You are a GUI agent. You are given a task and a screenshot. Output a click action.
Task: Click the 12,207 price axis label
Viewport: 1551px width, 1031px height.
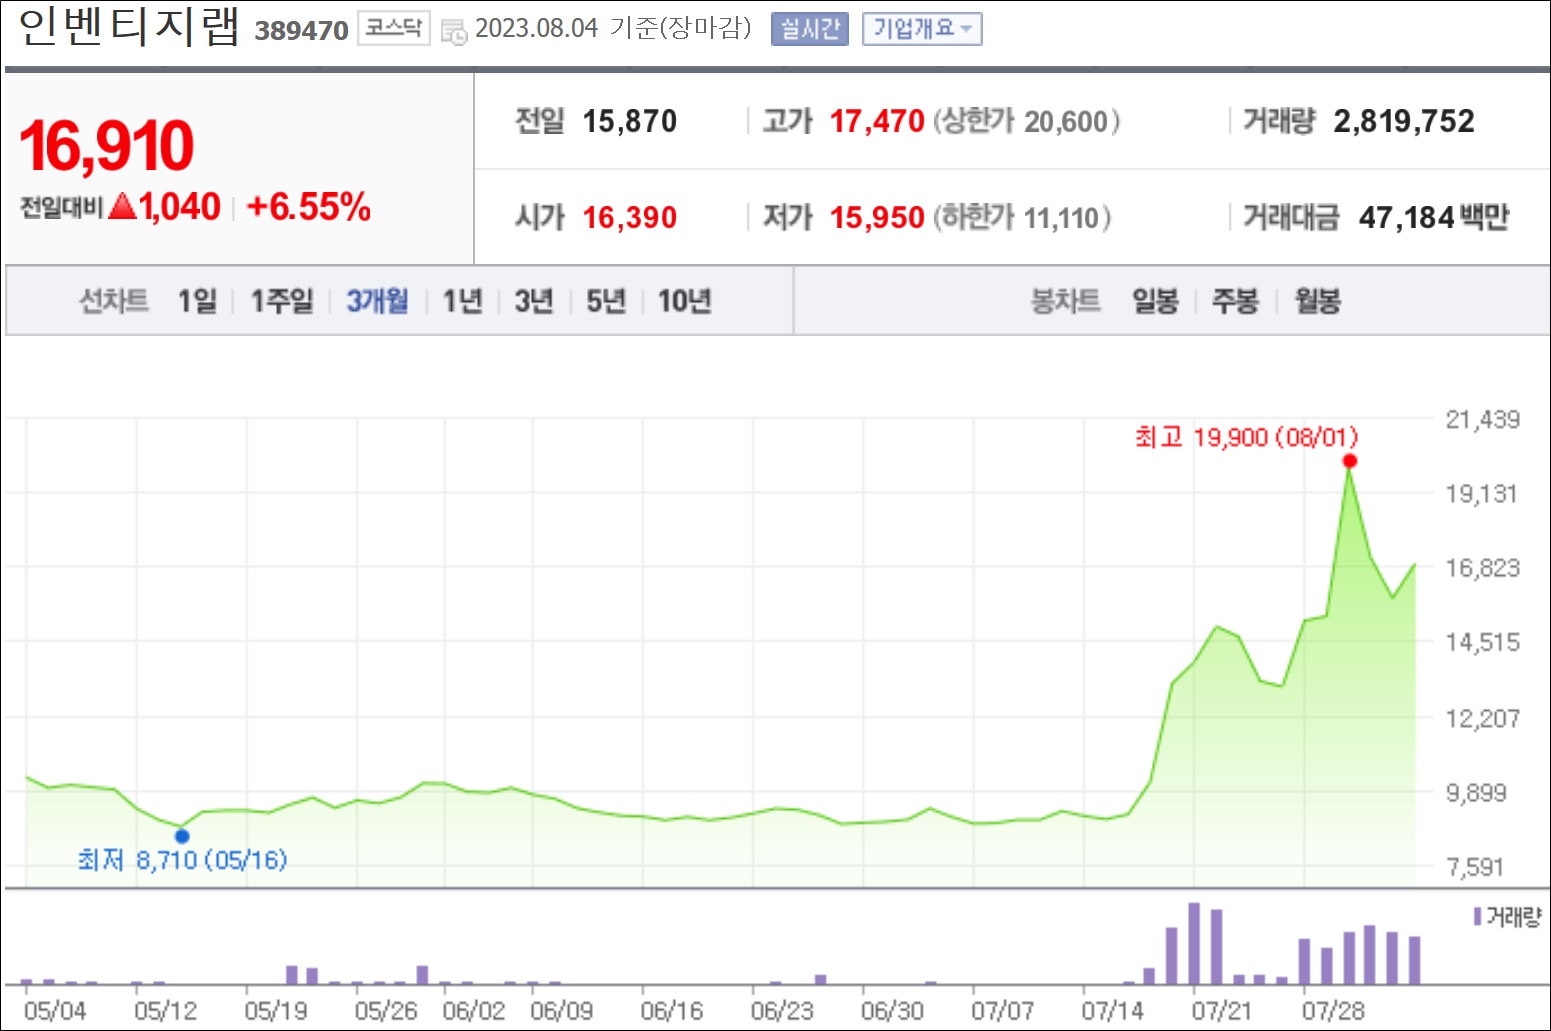click(1482, 718)
